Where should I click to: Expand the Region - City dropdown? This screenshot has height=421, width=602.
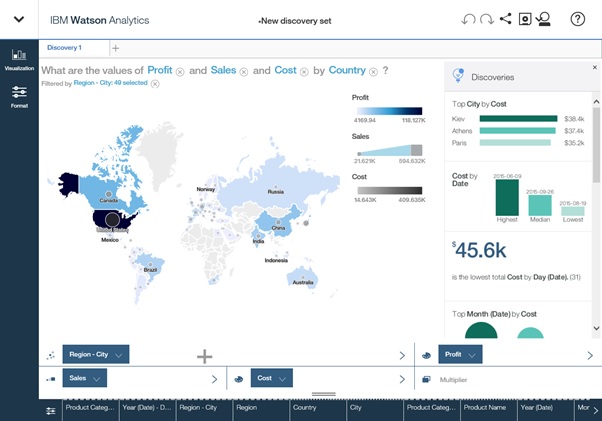coord(118,355)
